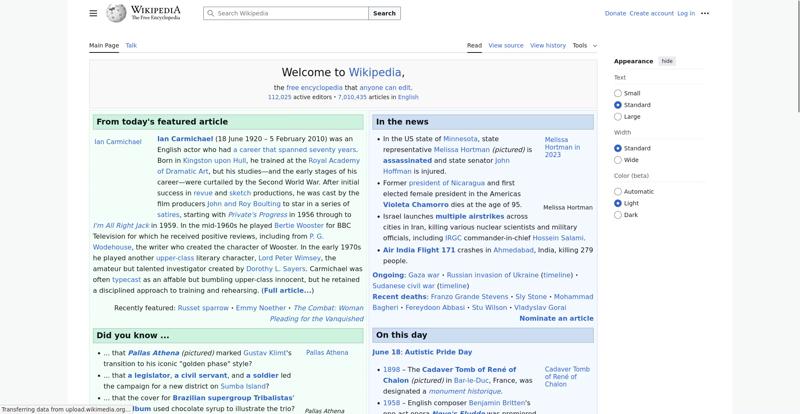The width and height of the screenshot is (800, 414).
Task: Select the Dark color option
Action: point(618,215)
